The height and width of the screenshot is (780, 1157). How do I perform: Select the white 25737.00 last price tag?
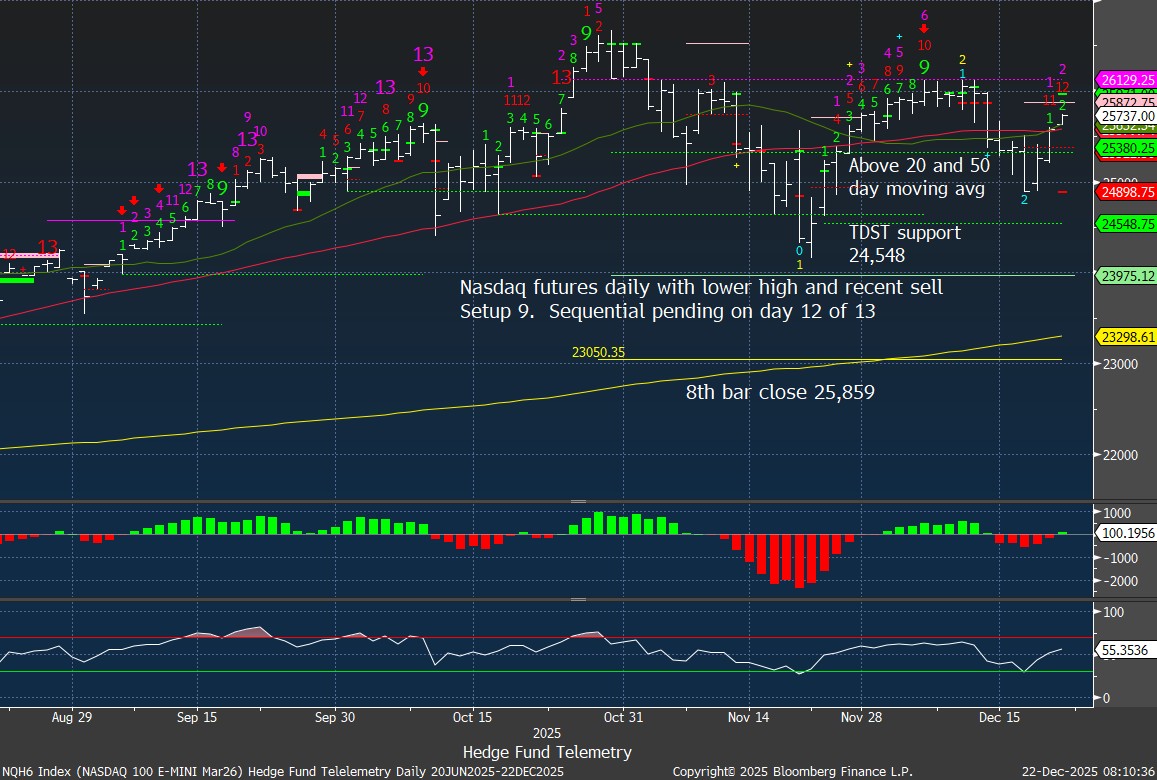pos(1127,116)
